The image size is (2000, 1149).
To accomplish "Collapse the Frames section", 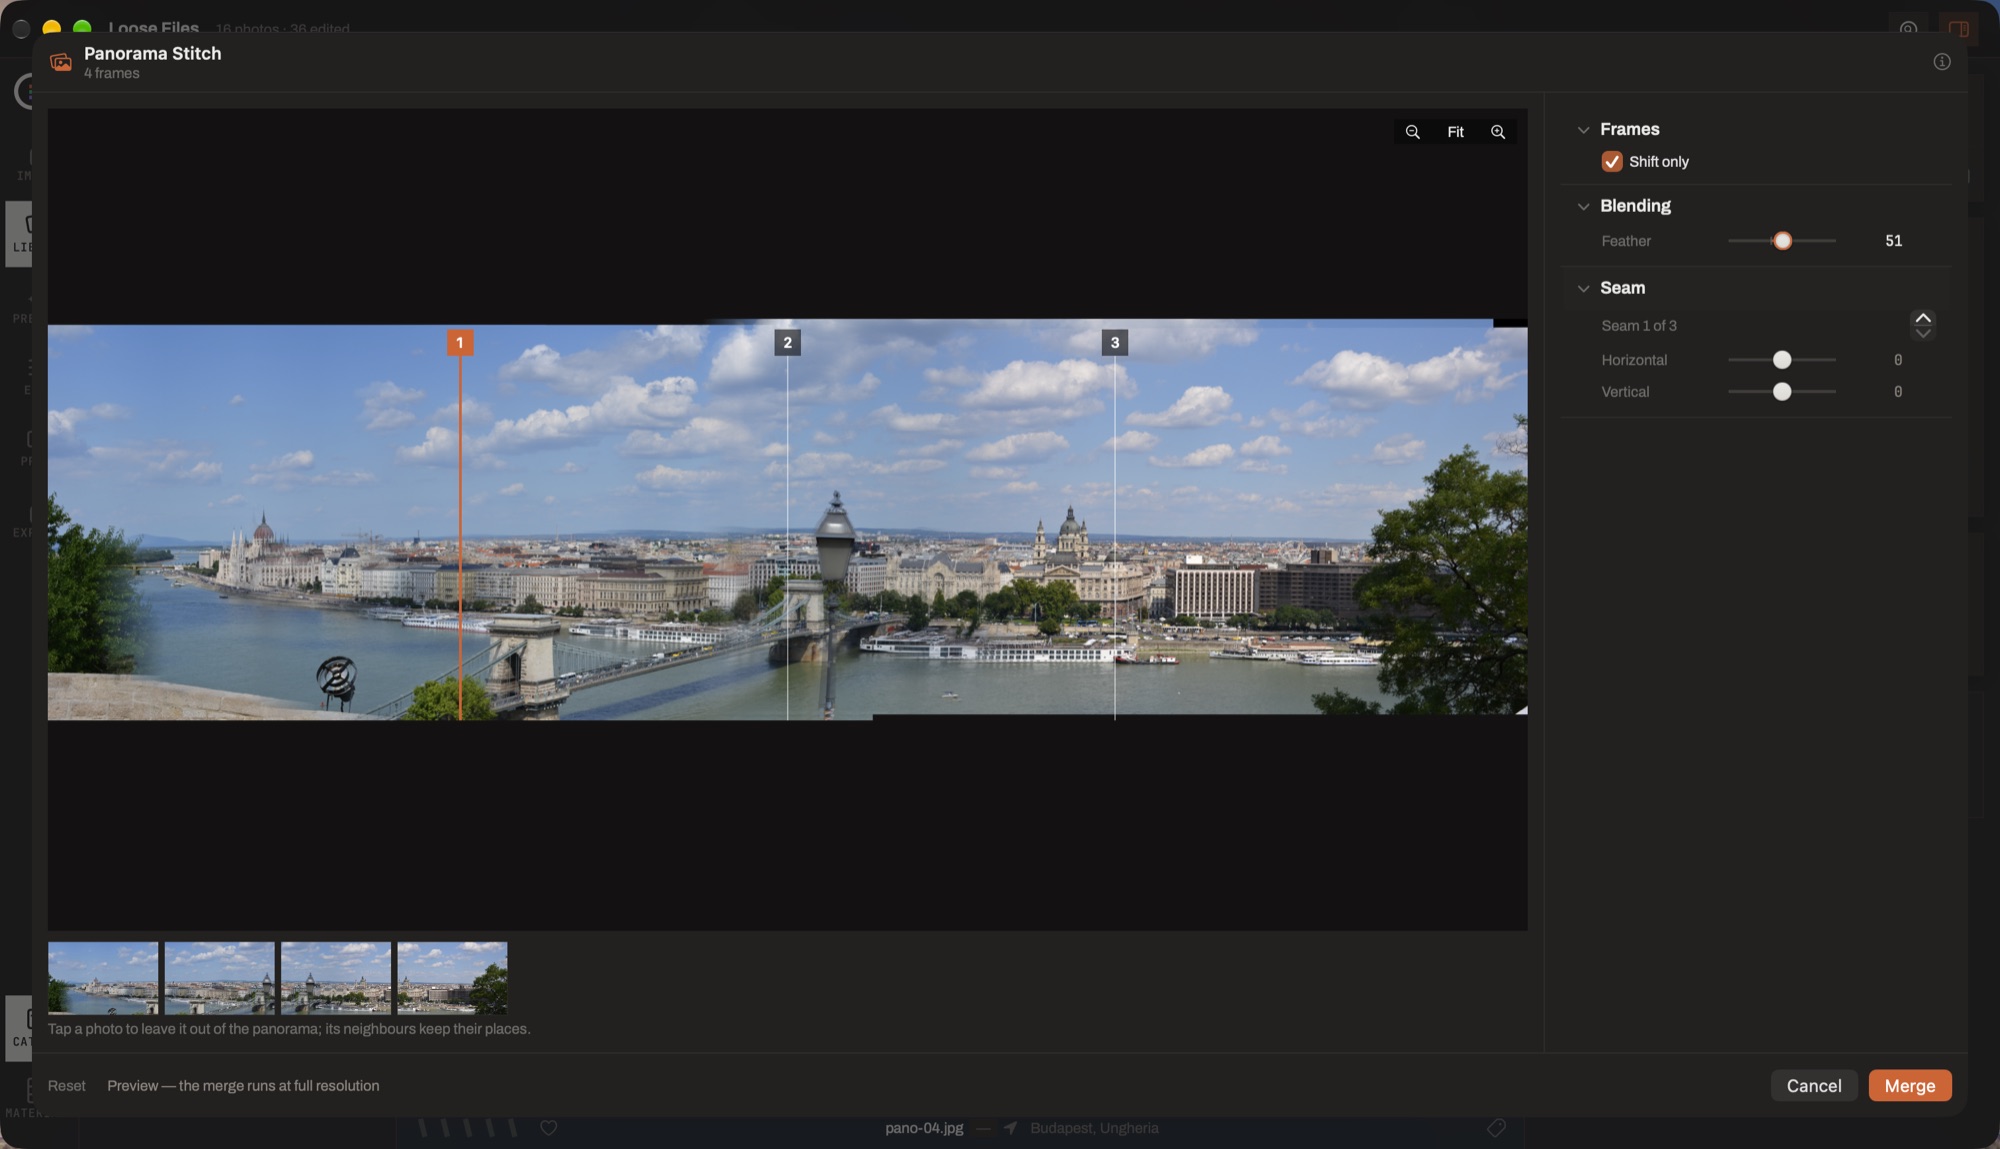I will pos(1582,130).
